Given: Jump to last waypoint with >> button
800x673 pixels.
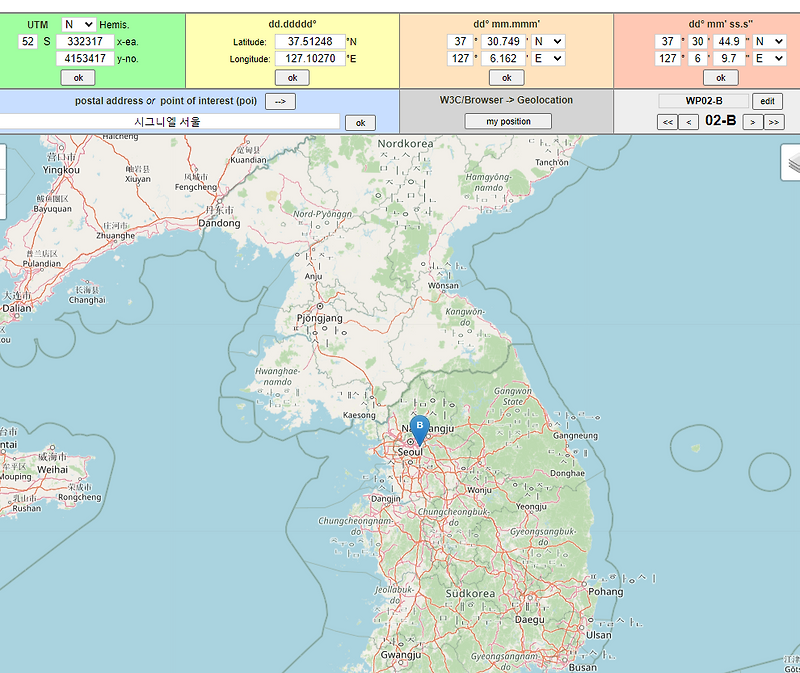Looking at the screenshot, I should pyautogui.click(x=774, y=122).
